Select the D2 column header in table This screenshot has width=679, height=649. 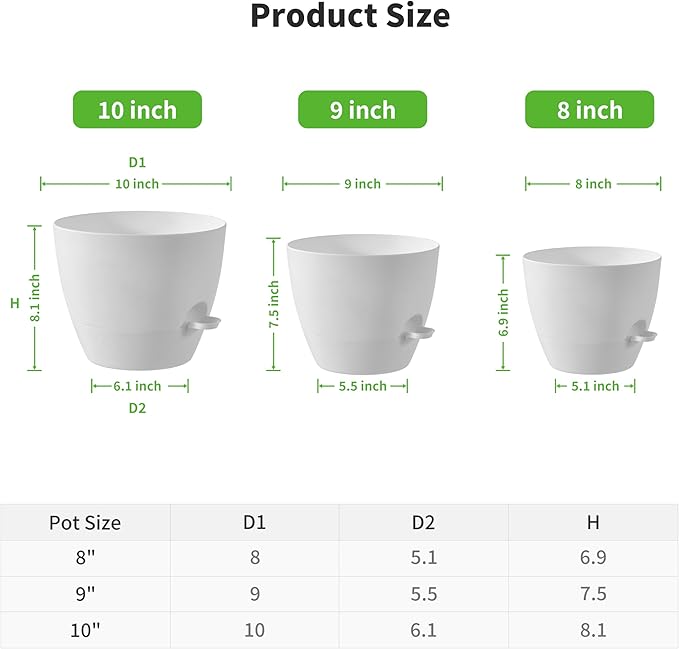pos(424,522)
